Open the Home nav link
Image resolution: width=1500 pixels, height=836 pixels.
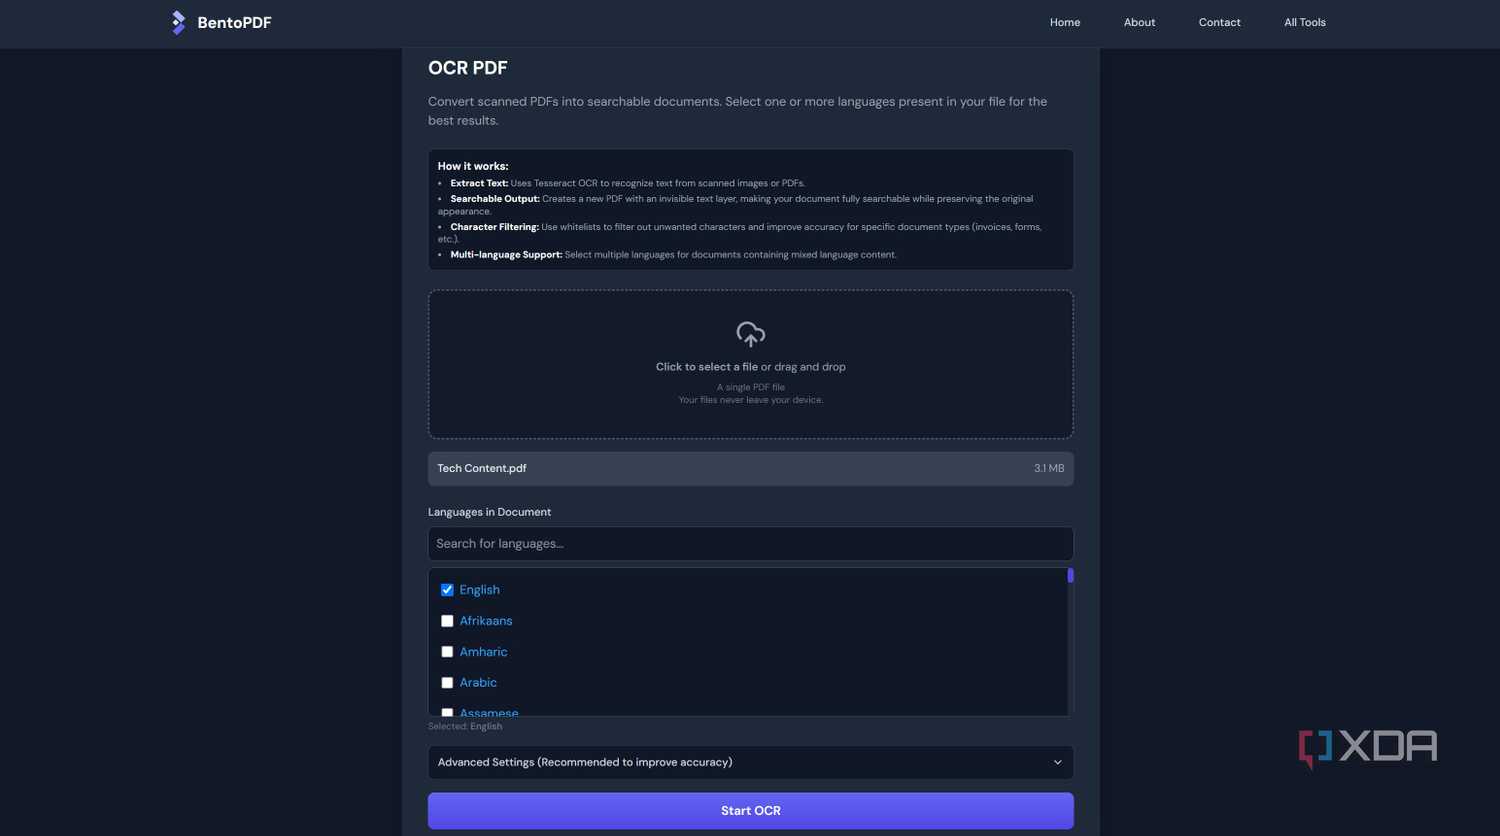1065,22
